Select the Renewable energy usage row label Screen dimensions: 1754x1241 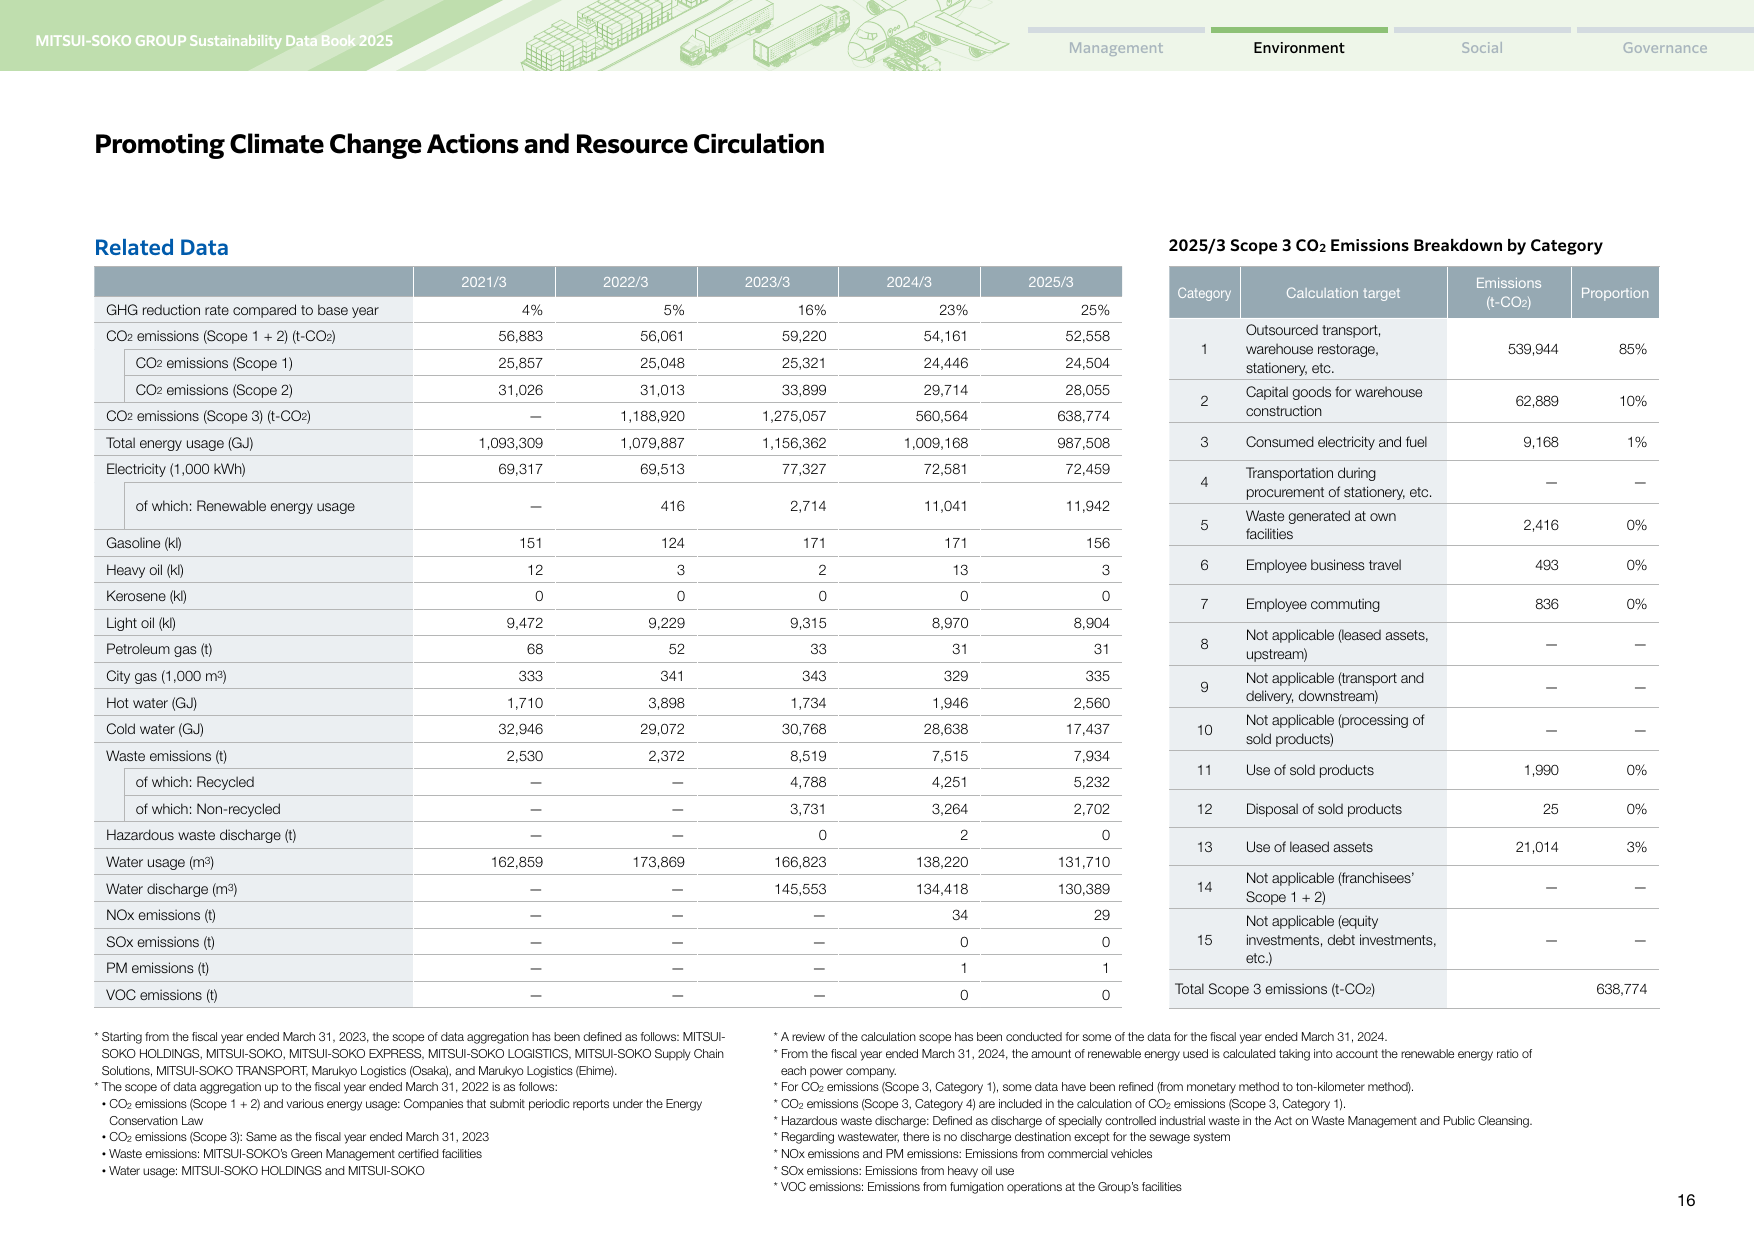[x=245, y=506]
